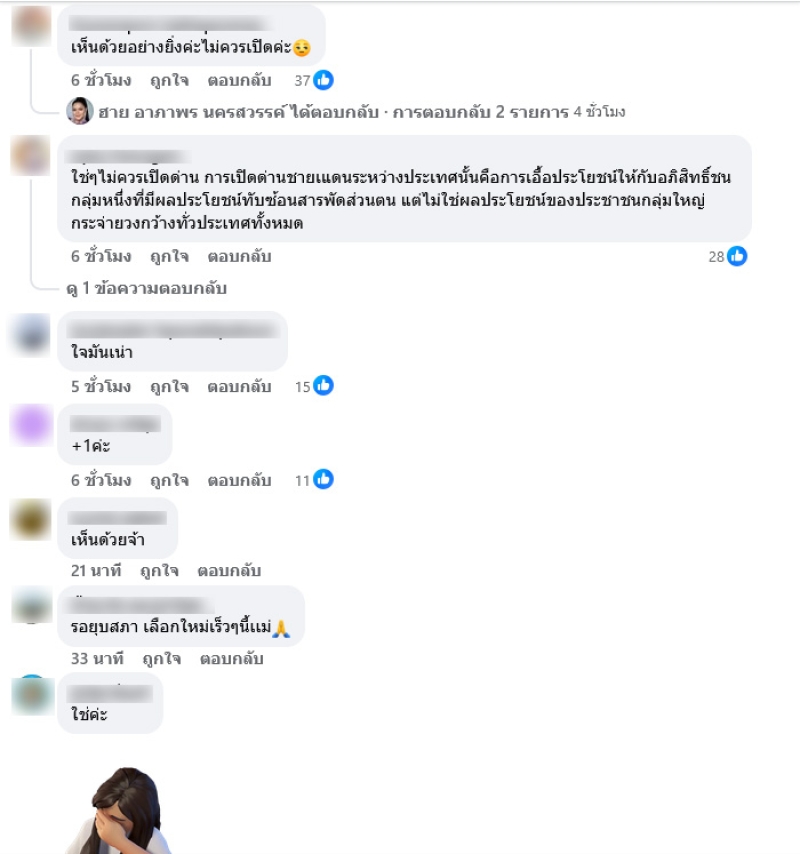Reply to the top เห็นด้วยอย่างยิ่ง comment
This screenshot has width=800, height=854.
click(239, 81)
